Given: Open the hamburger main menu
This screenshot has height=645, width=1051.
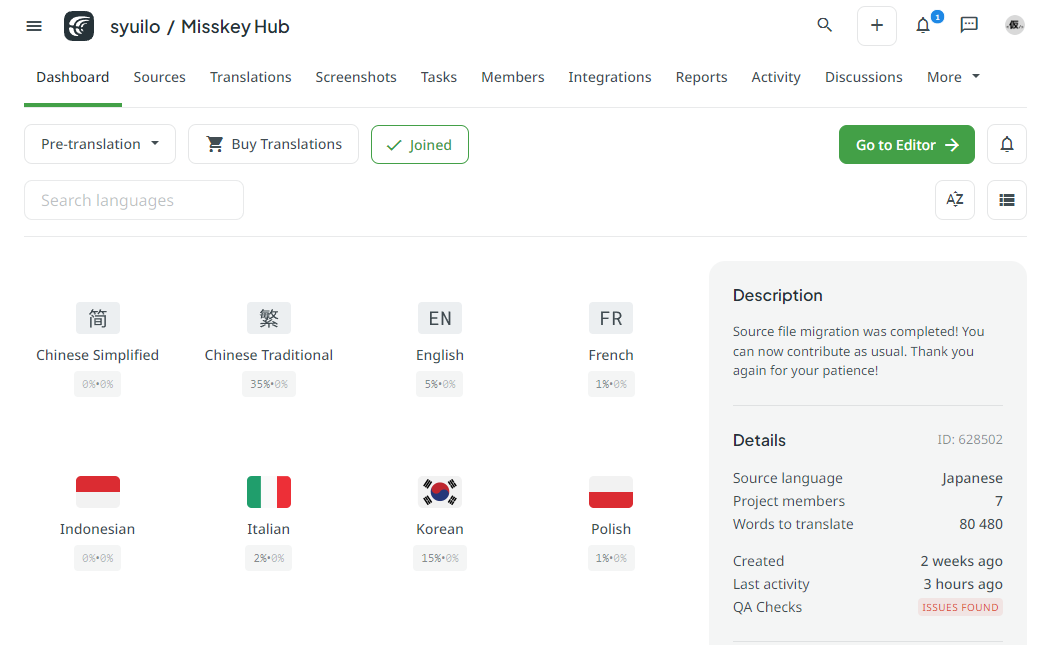Looking at the screenshot, I should 34,26.
